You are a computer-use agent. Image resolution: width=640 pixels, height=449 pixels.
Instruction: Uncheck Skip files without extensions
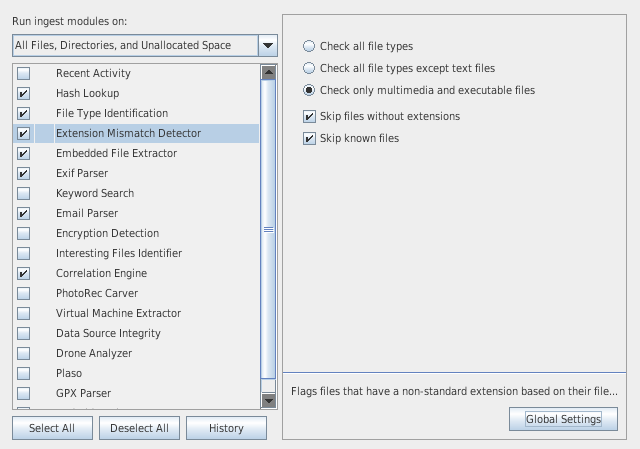[x=309, y=116]
